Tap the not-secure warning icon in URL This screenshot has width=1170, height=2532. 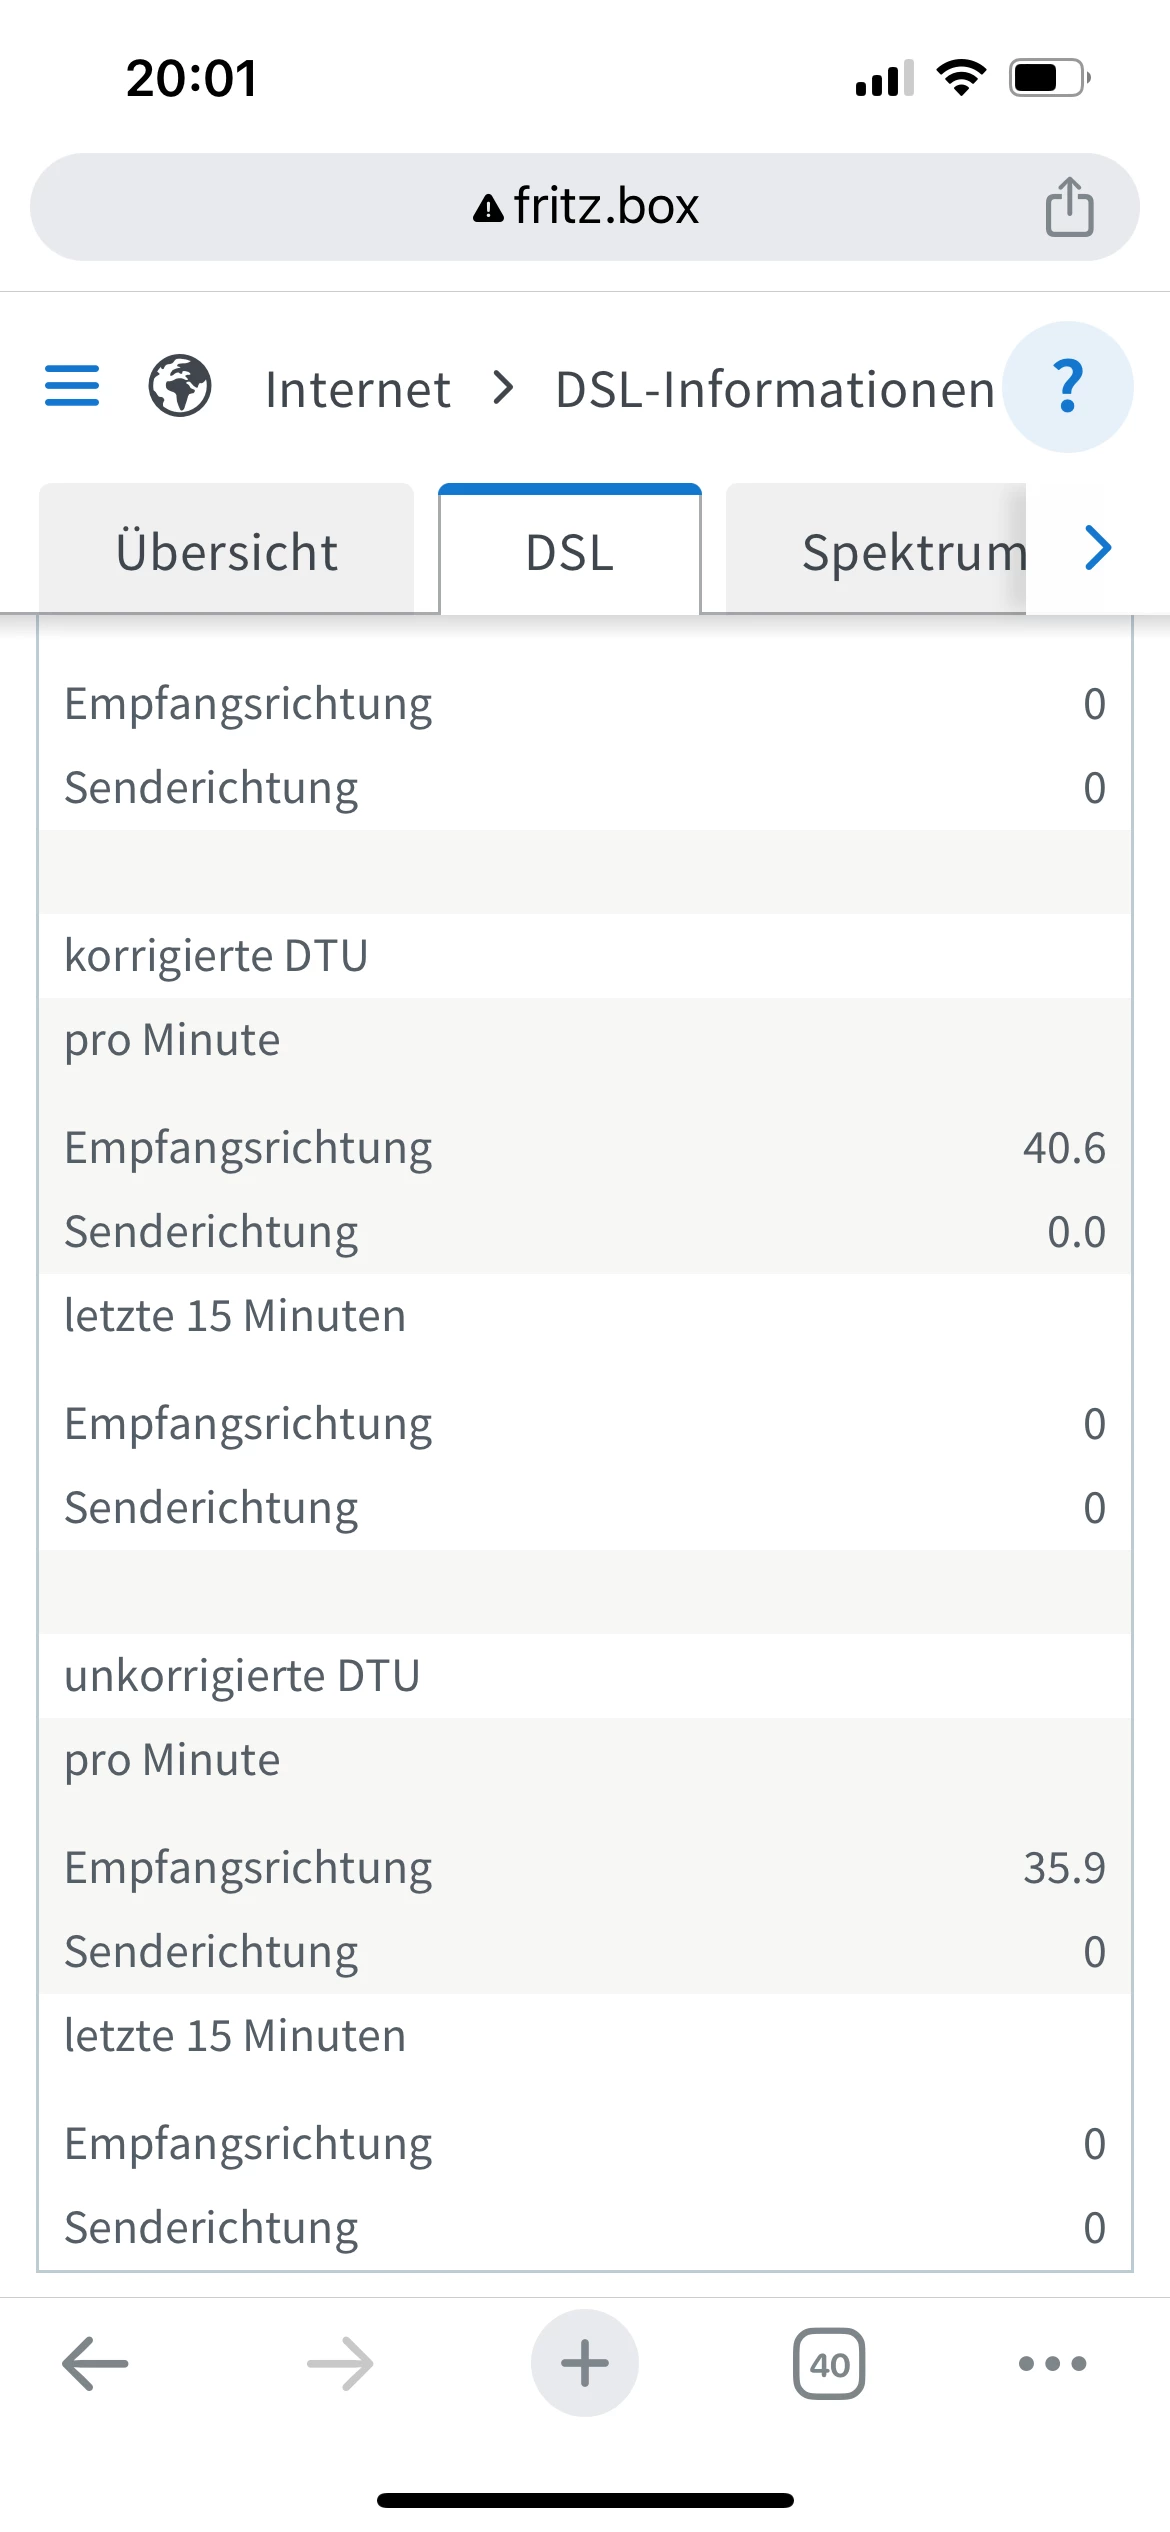click(488, 208)
